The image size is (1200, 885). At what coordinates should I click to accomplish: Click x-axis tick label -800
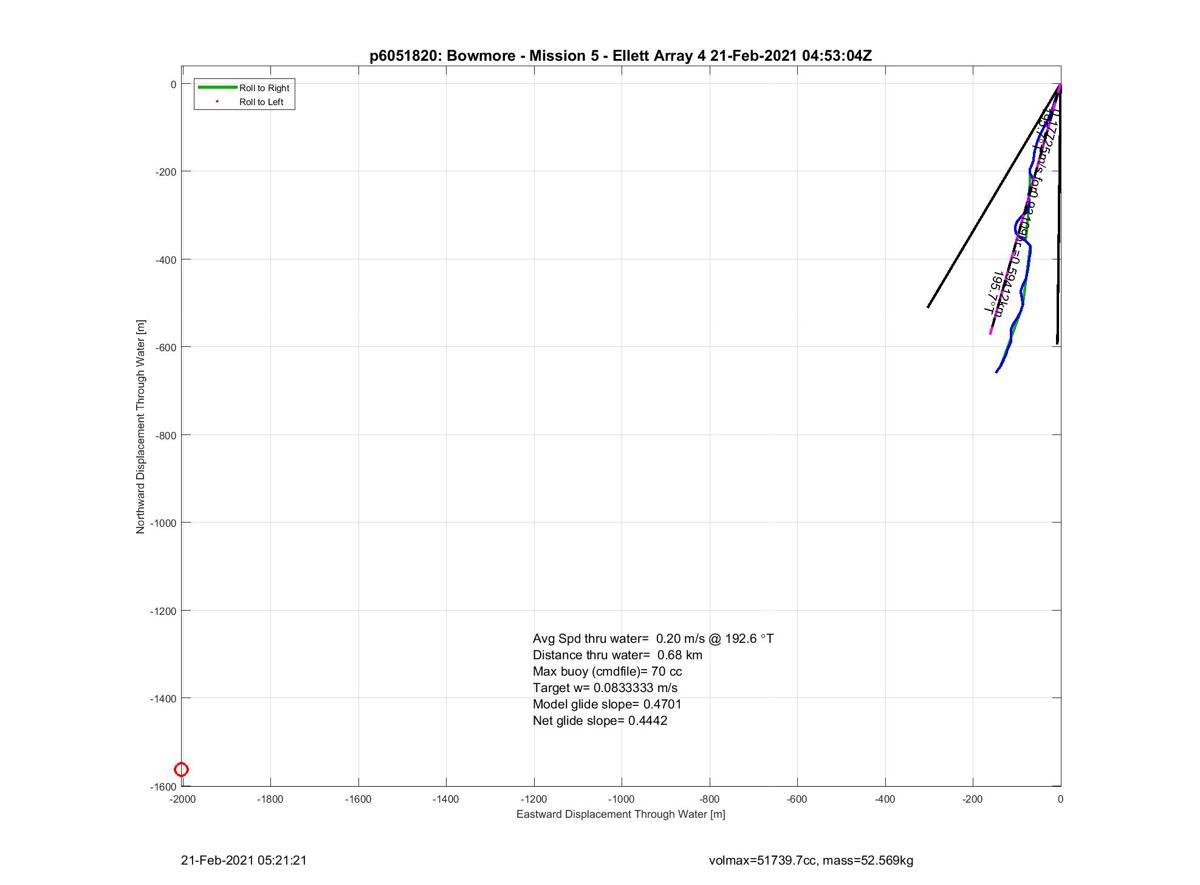point(709,799)
